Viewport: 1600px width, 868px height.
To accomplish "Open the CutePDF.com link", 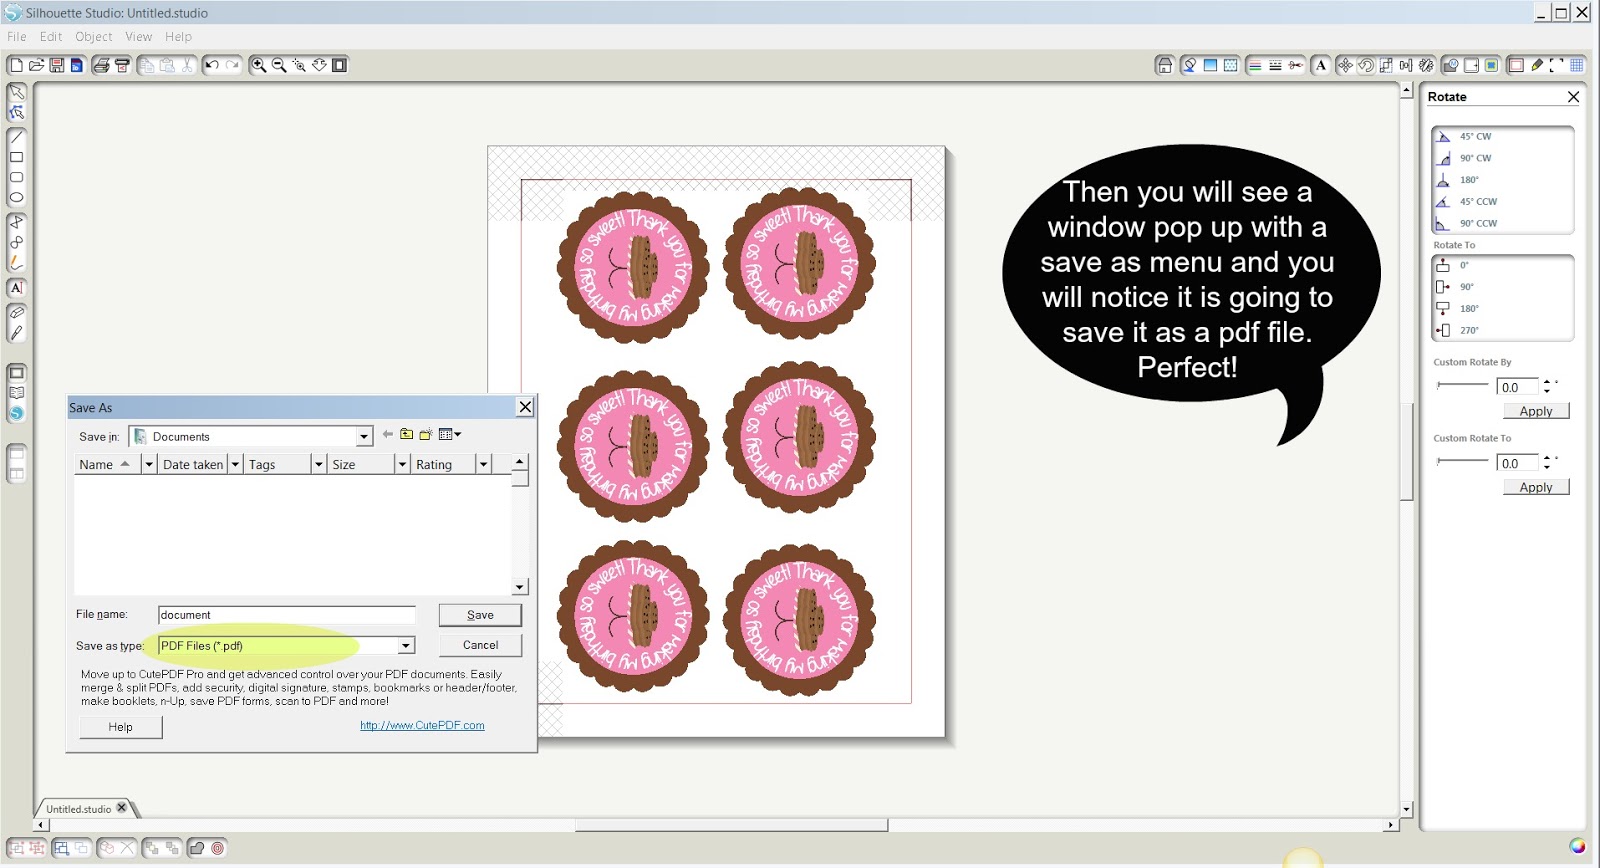I will pyautogui.click(x=422, y=726).
